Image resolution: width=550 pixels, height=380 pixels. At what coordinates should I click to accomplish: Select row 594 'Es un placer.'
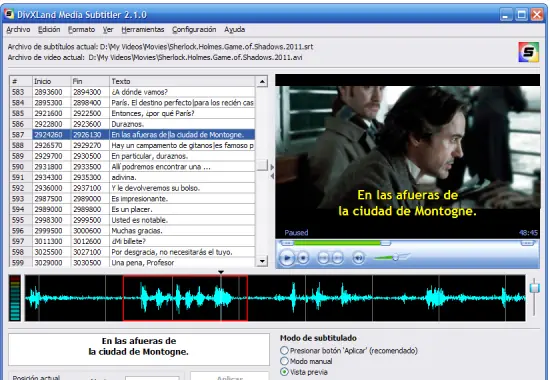point(132,209)
